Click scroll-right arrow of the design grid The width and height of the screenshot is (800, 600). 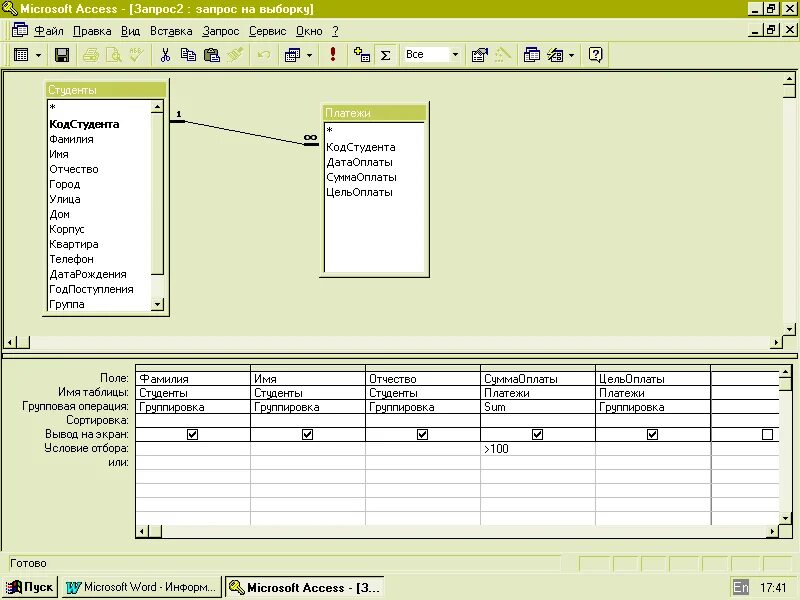[772, 532]
